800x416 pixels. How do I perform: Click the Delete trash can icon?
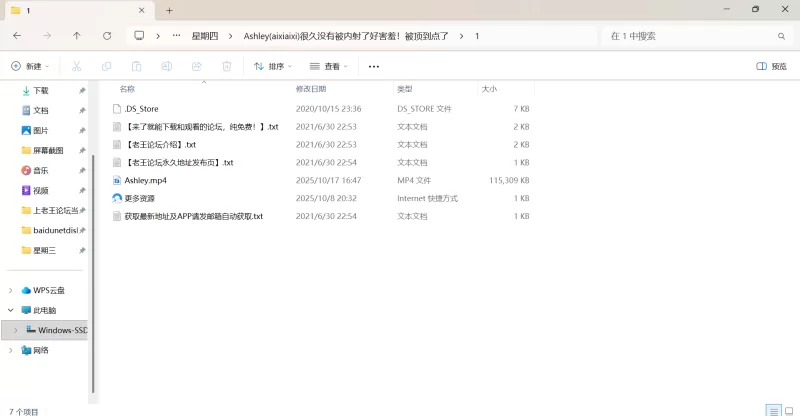tap(226, 66)
